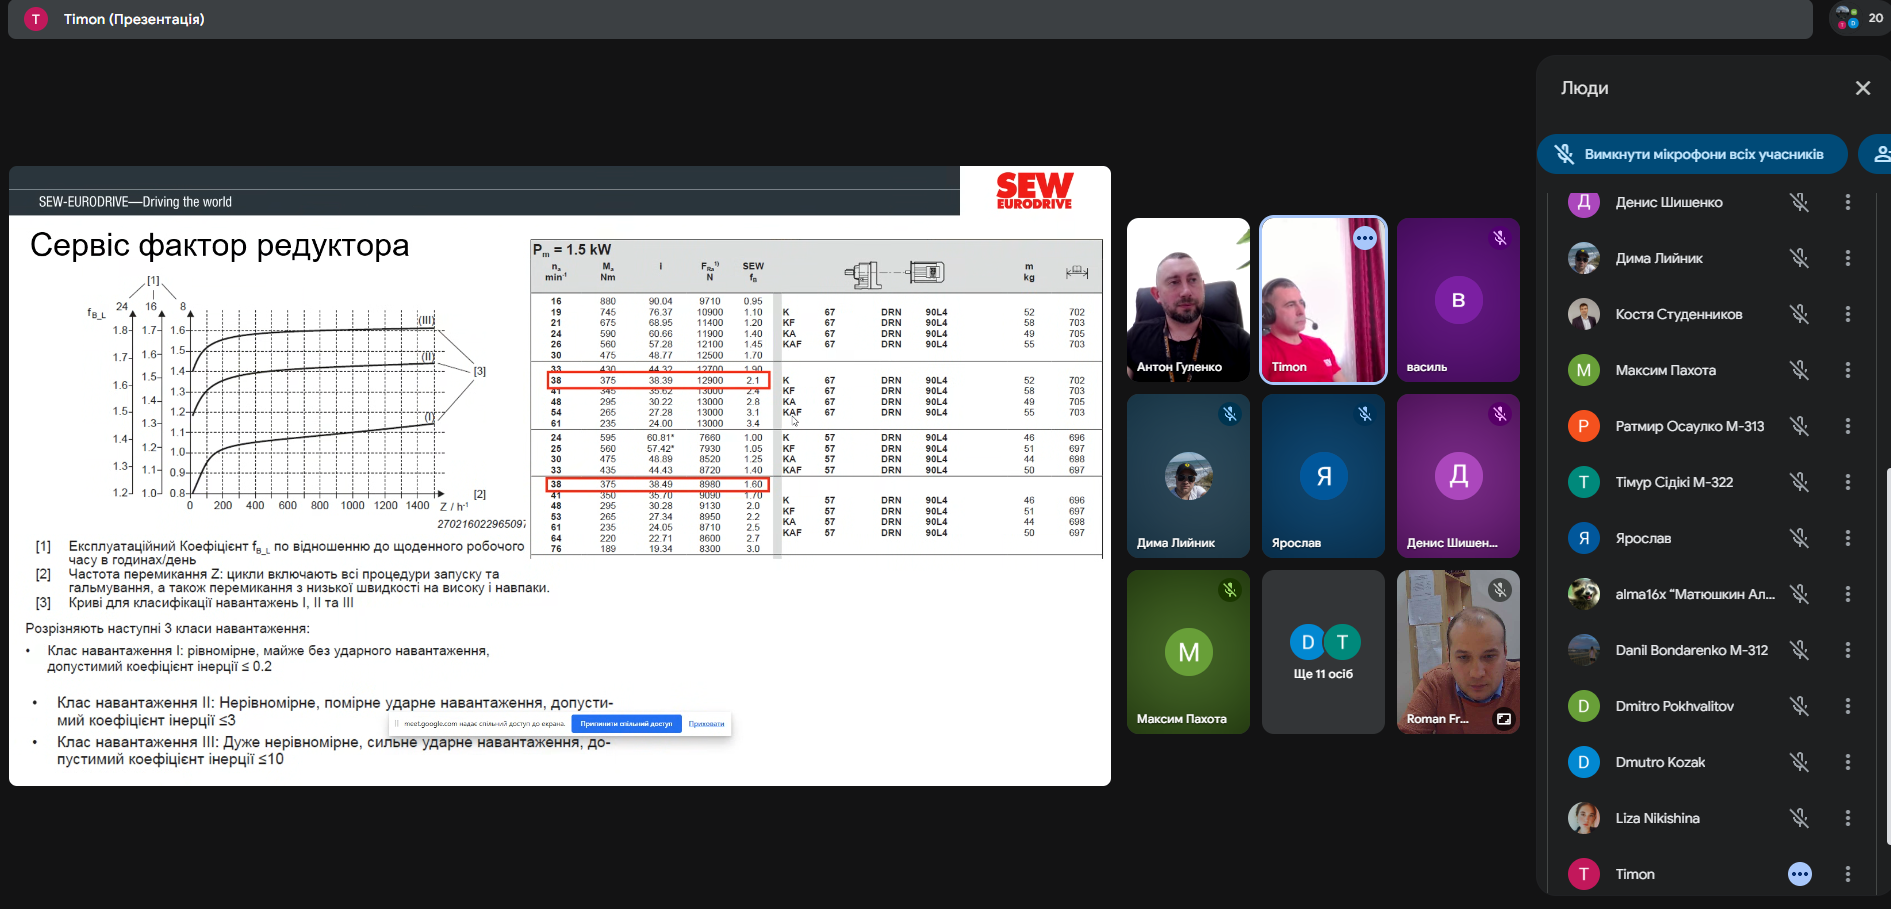
Task: Expand three-dot menu for Danil Bondarenko M-312
Action: (x=1847, y=650)
